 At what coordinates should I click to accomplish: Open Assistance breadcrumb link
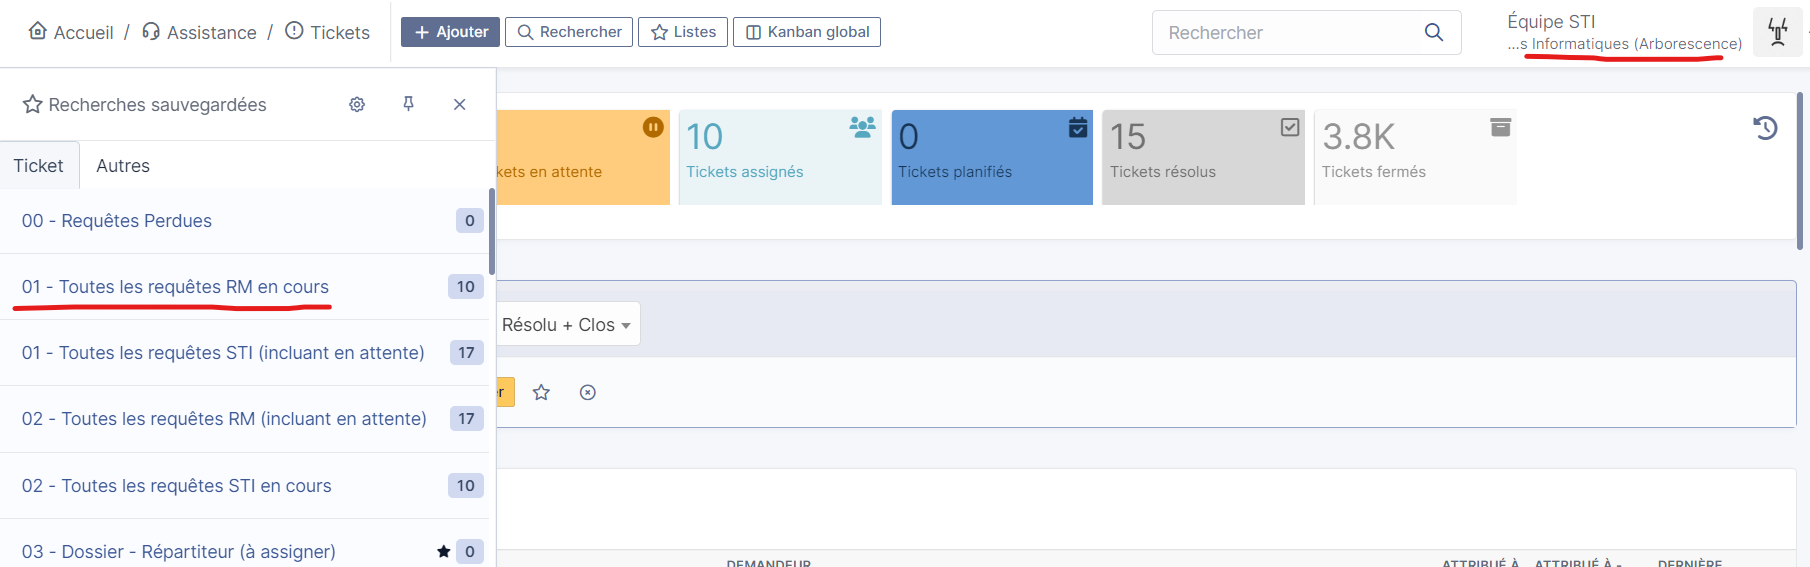pyautogui.click(x=199, y=32)
